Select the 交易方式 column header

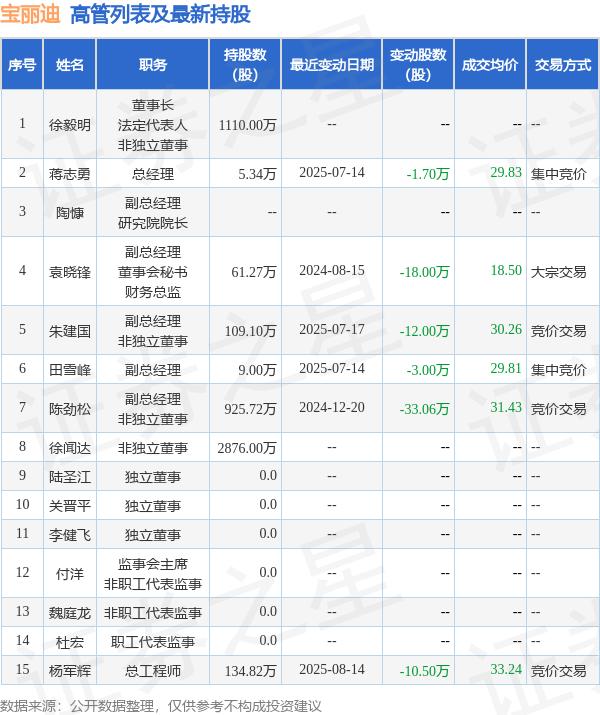563,64
